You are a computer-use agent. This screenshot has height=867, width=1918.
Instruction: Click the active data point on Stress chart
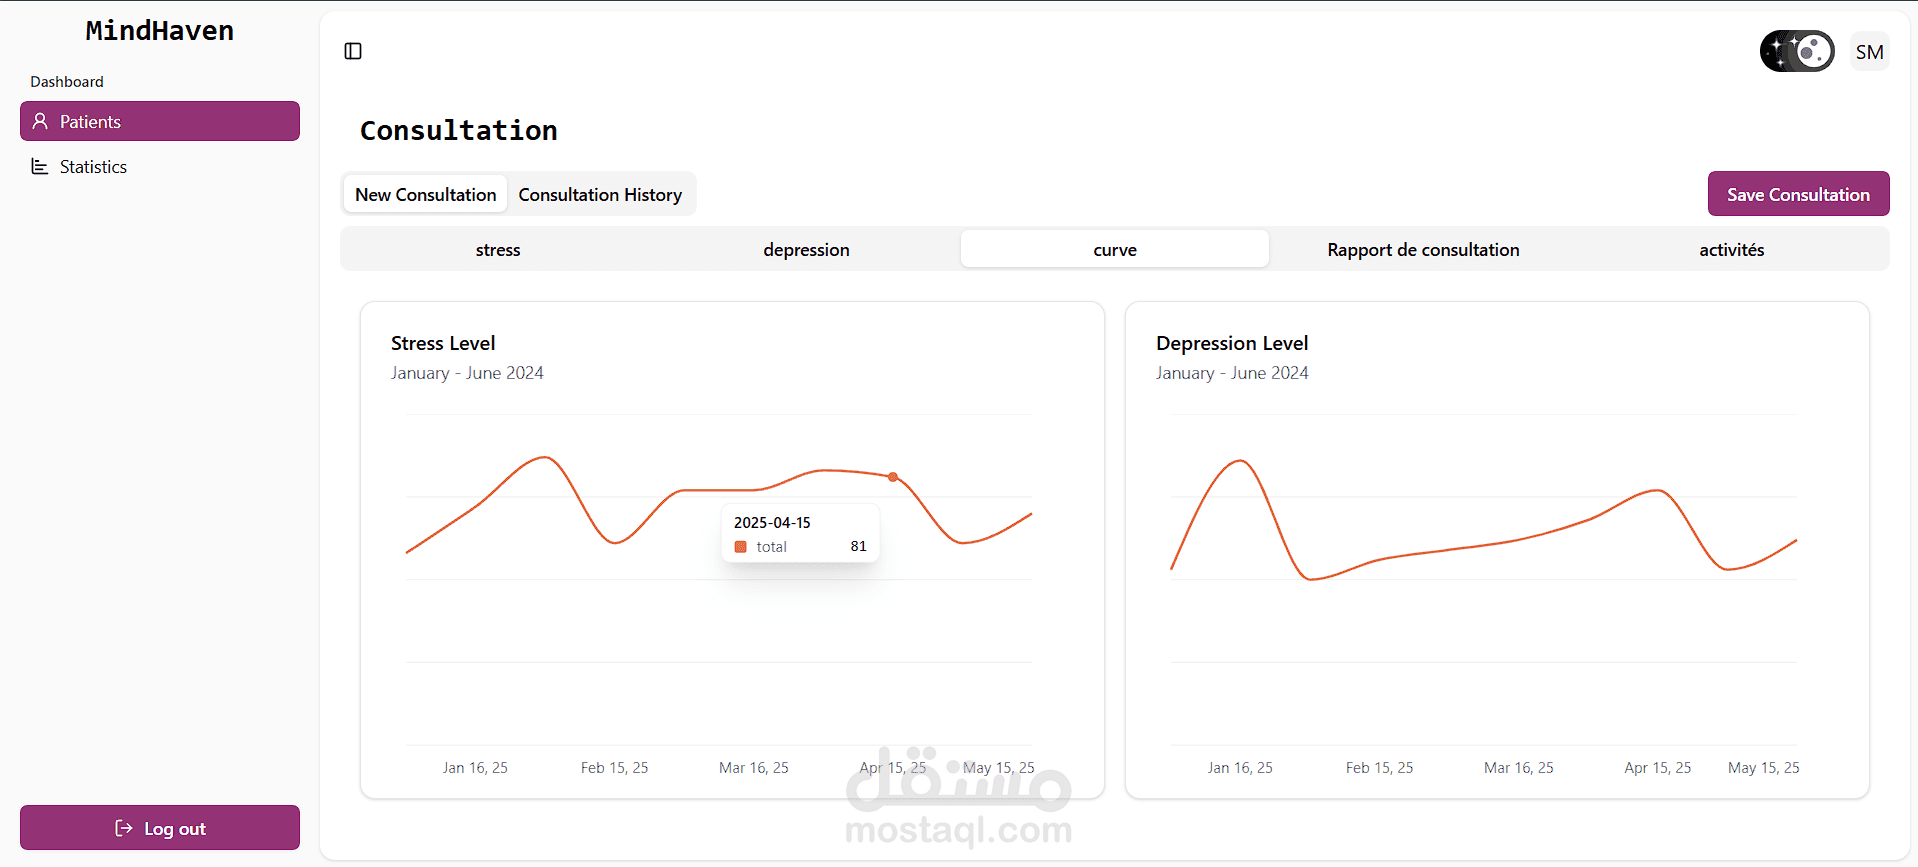pos(893,477)
